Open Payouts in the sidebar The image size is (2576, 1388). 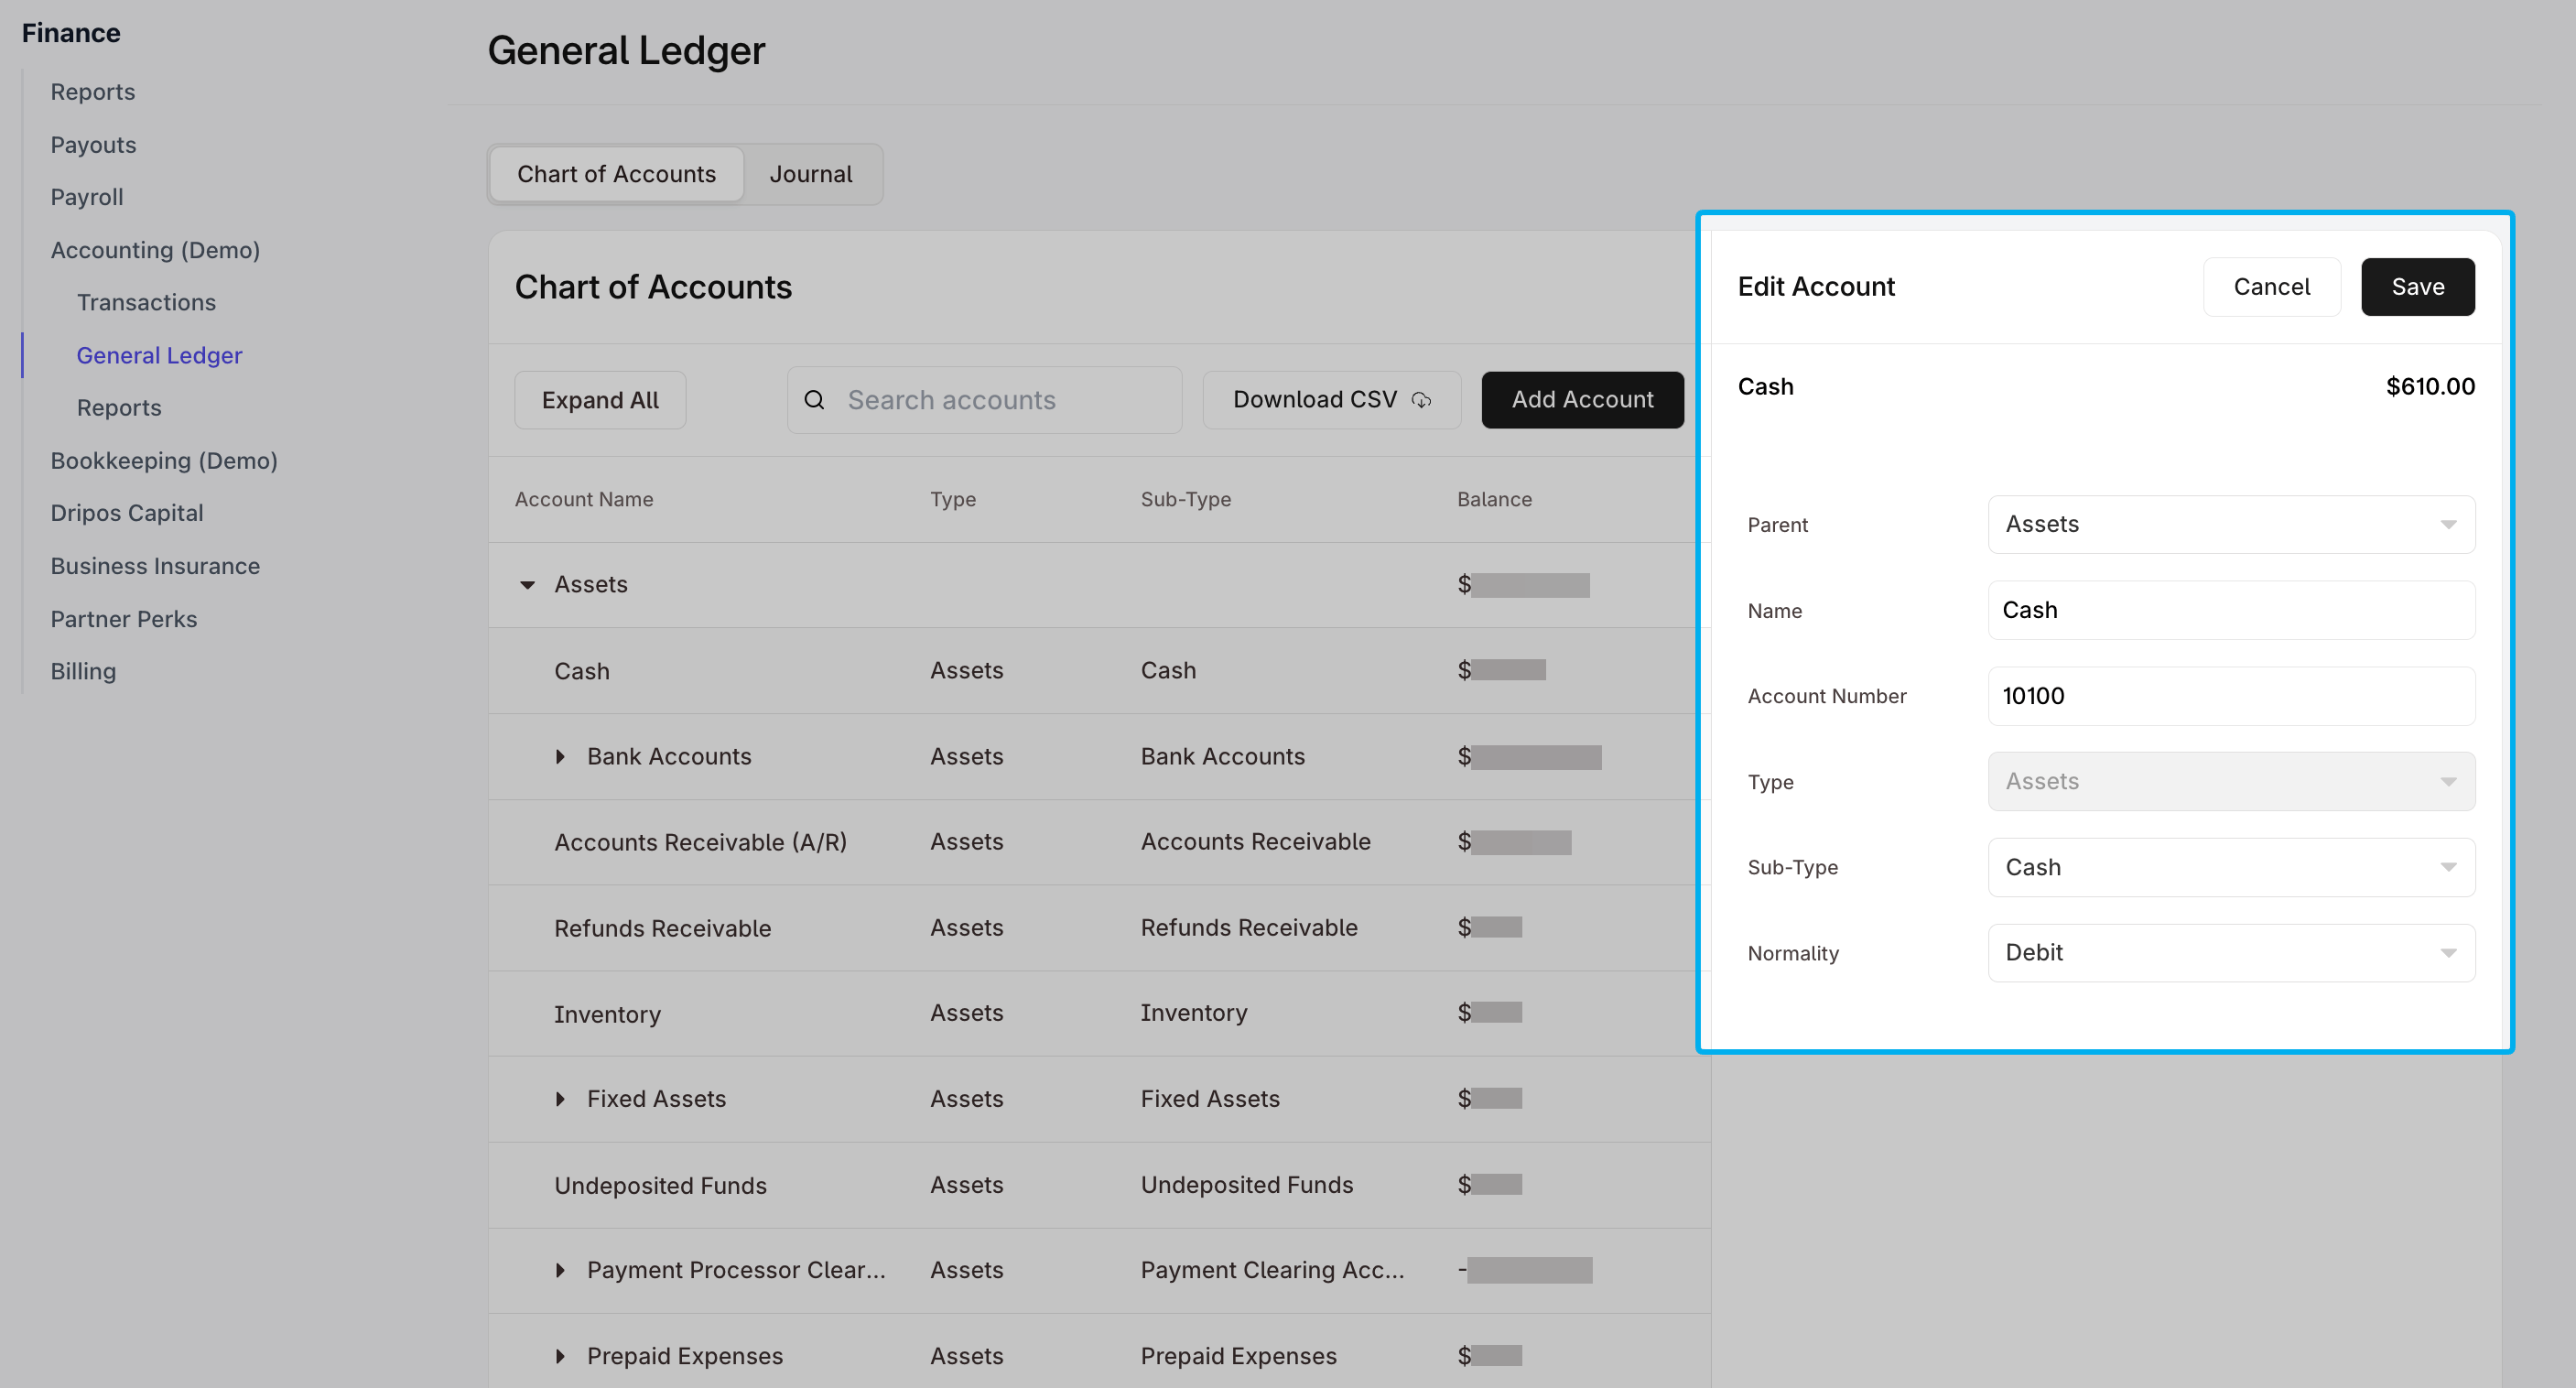click(93, 145)
